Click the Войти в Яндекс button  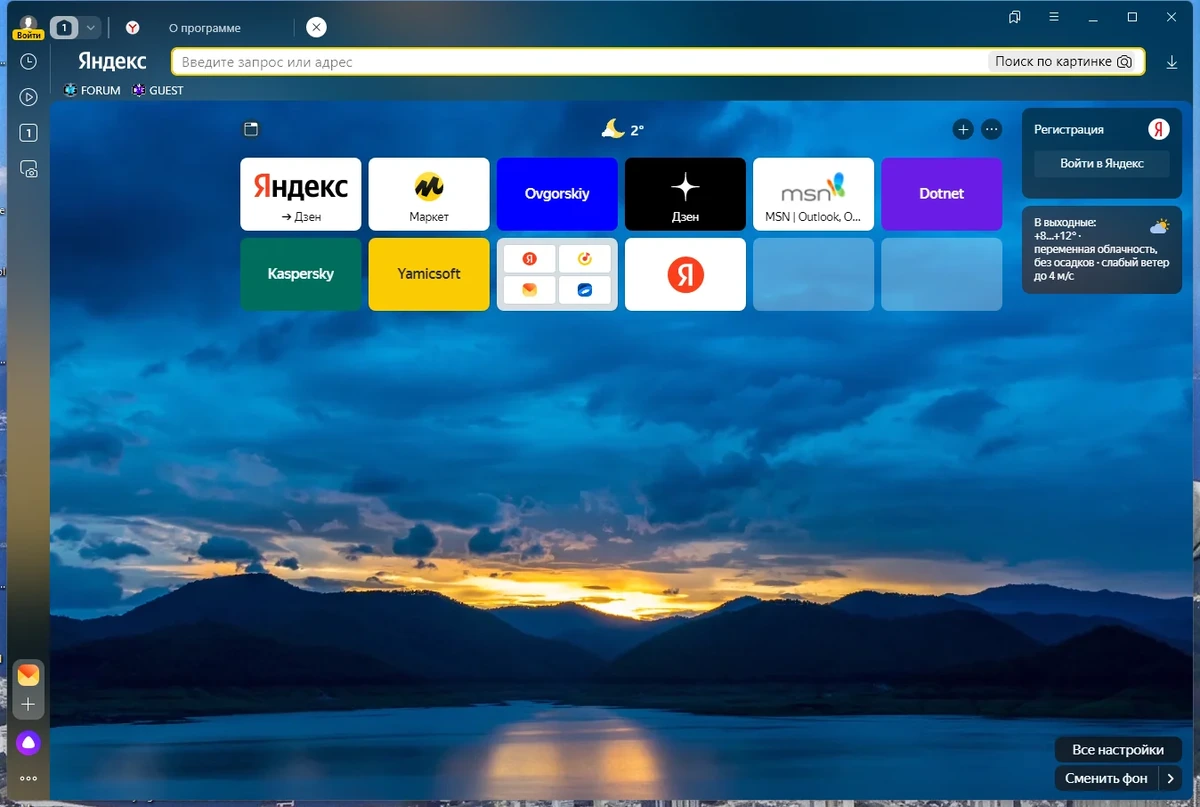pos(1101,163)
